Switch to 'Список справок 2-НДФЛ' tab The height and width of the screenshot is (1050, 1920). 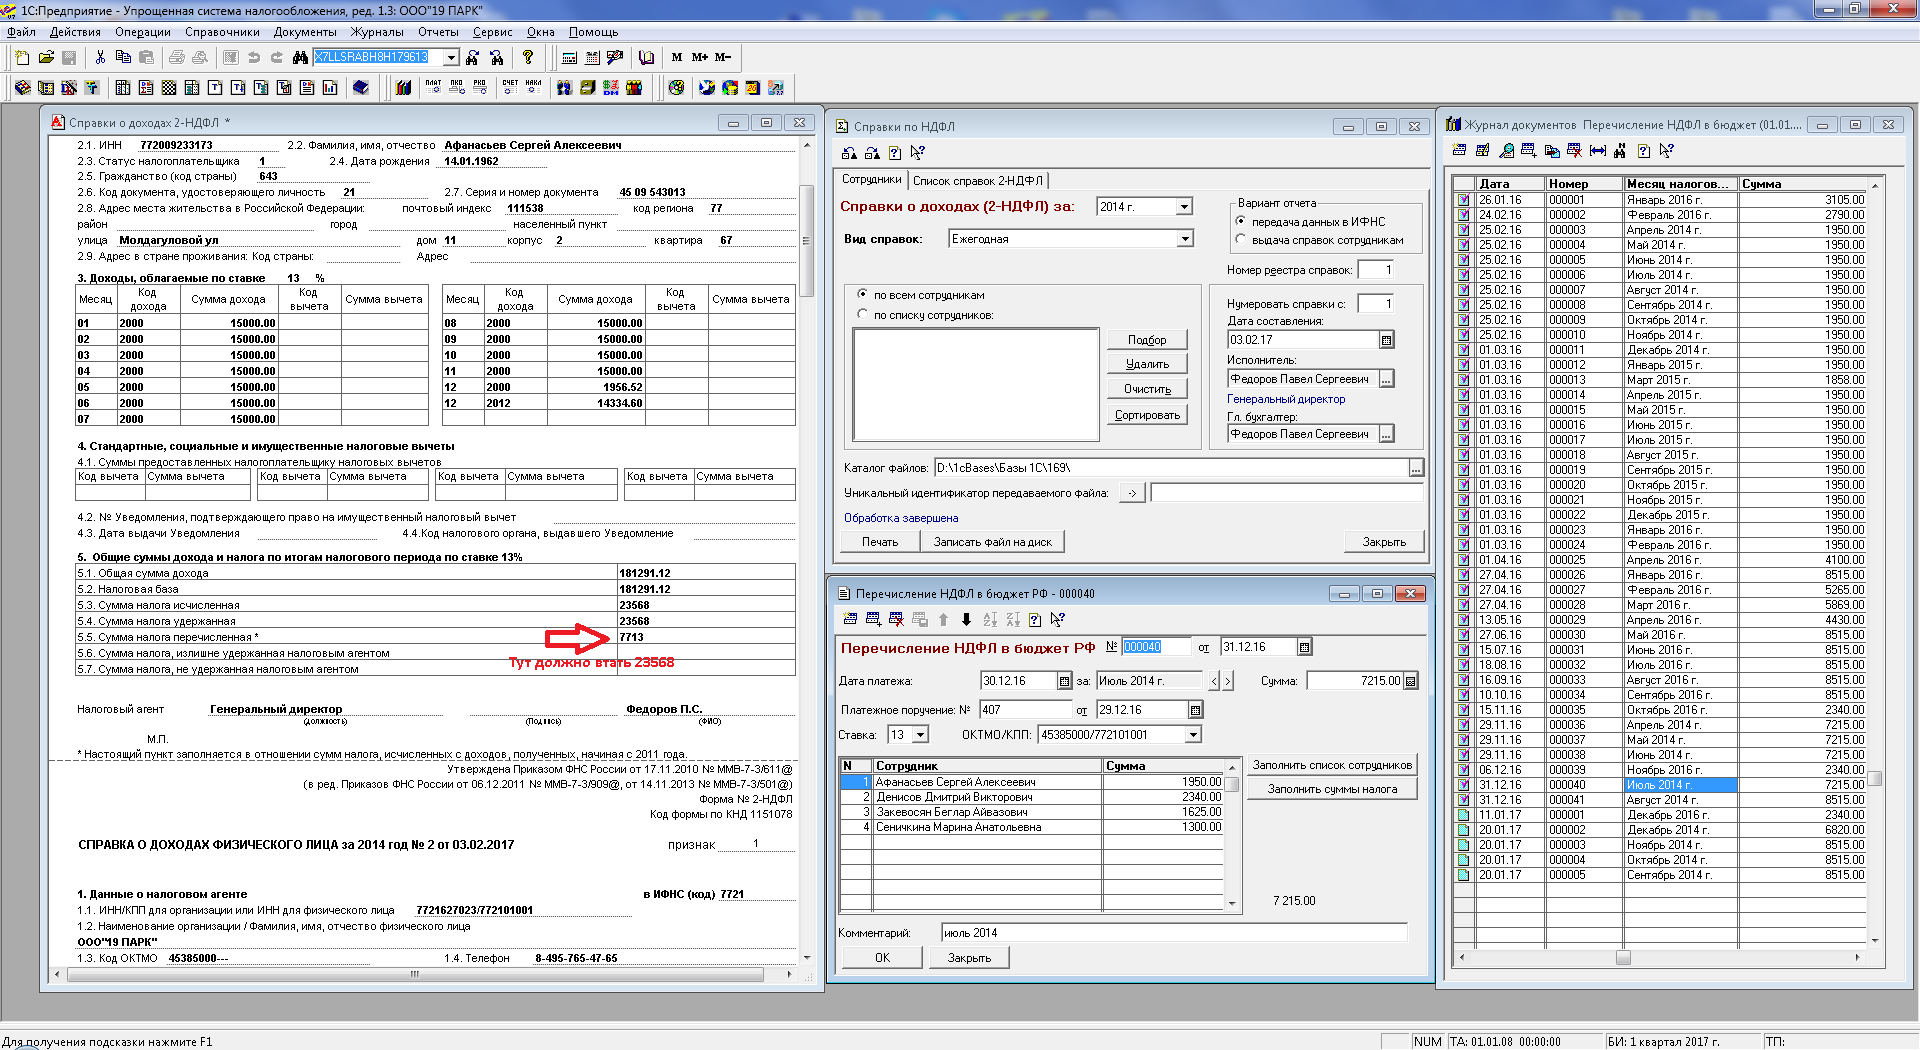[977, 181]
